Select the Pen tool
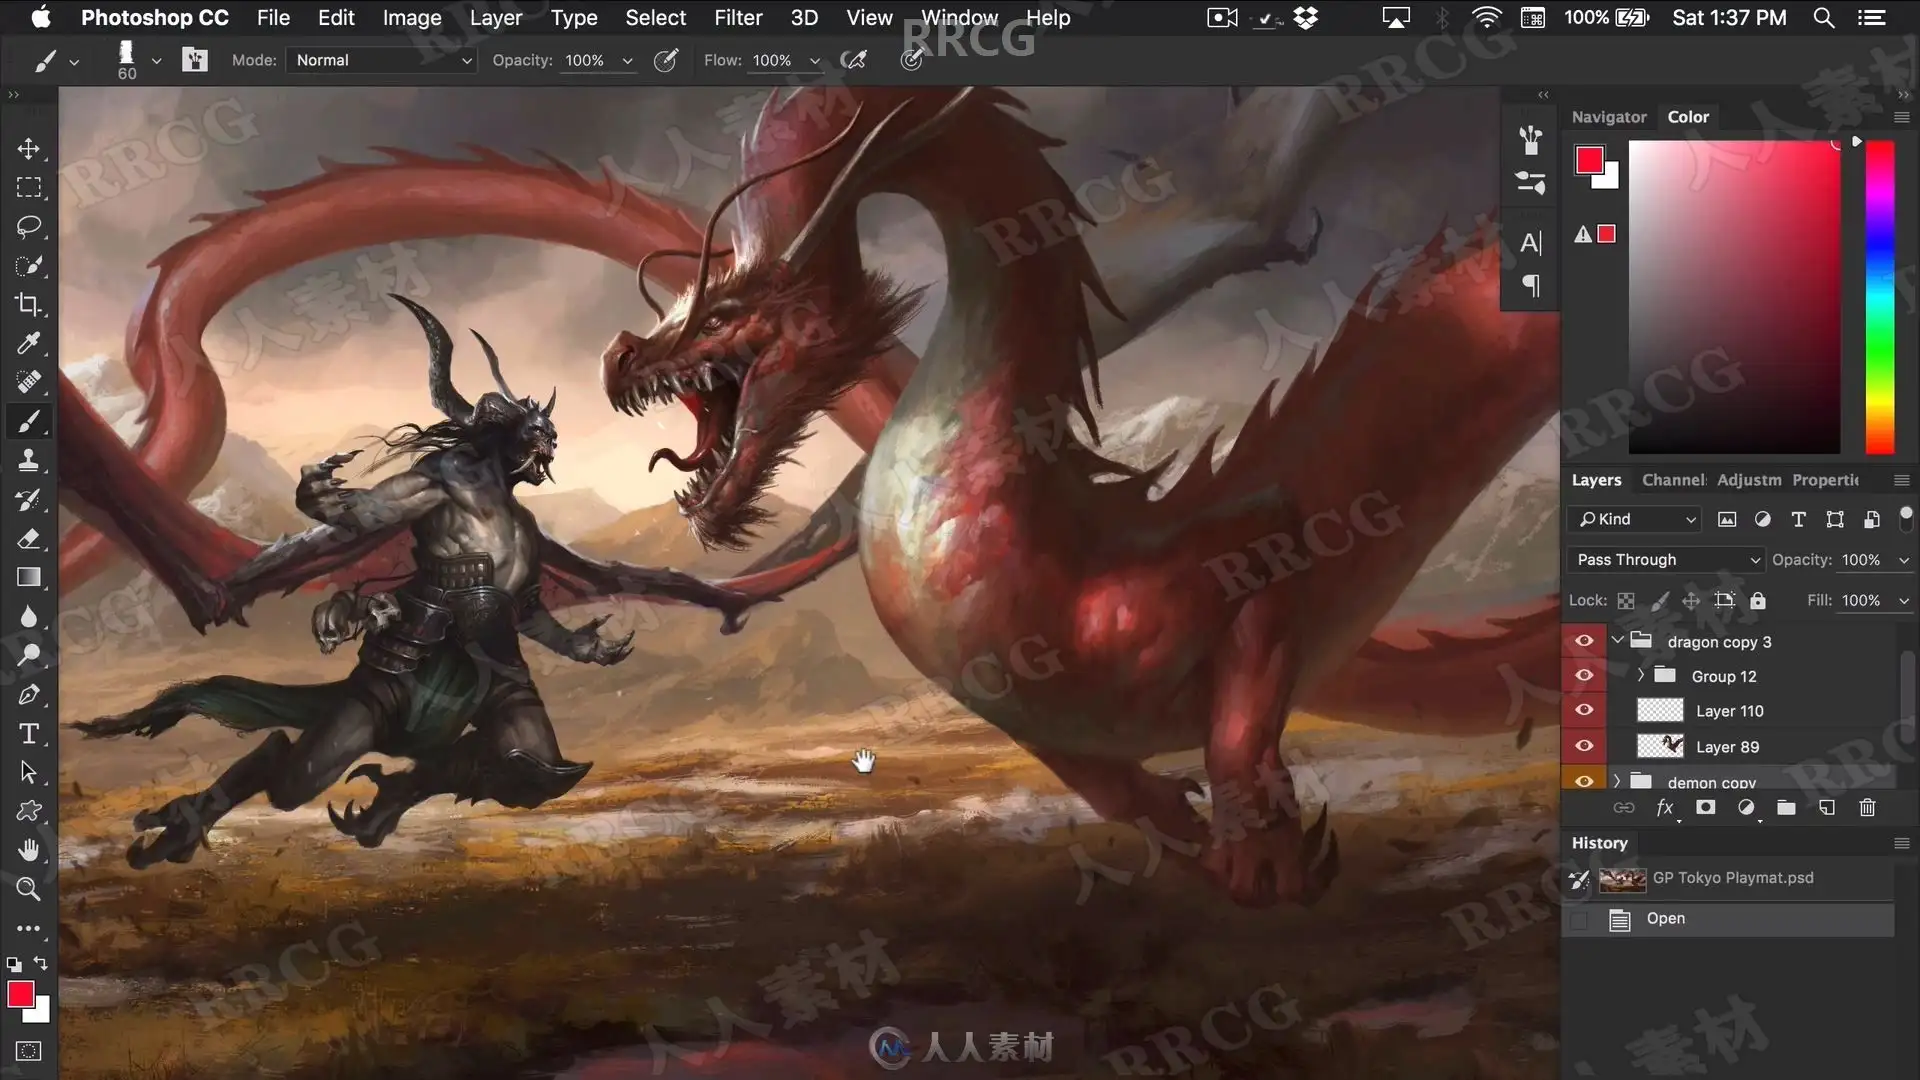Viewport: 1920px width, 1080px height. 28,695
